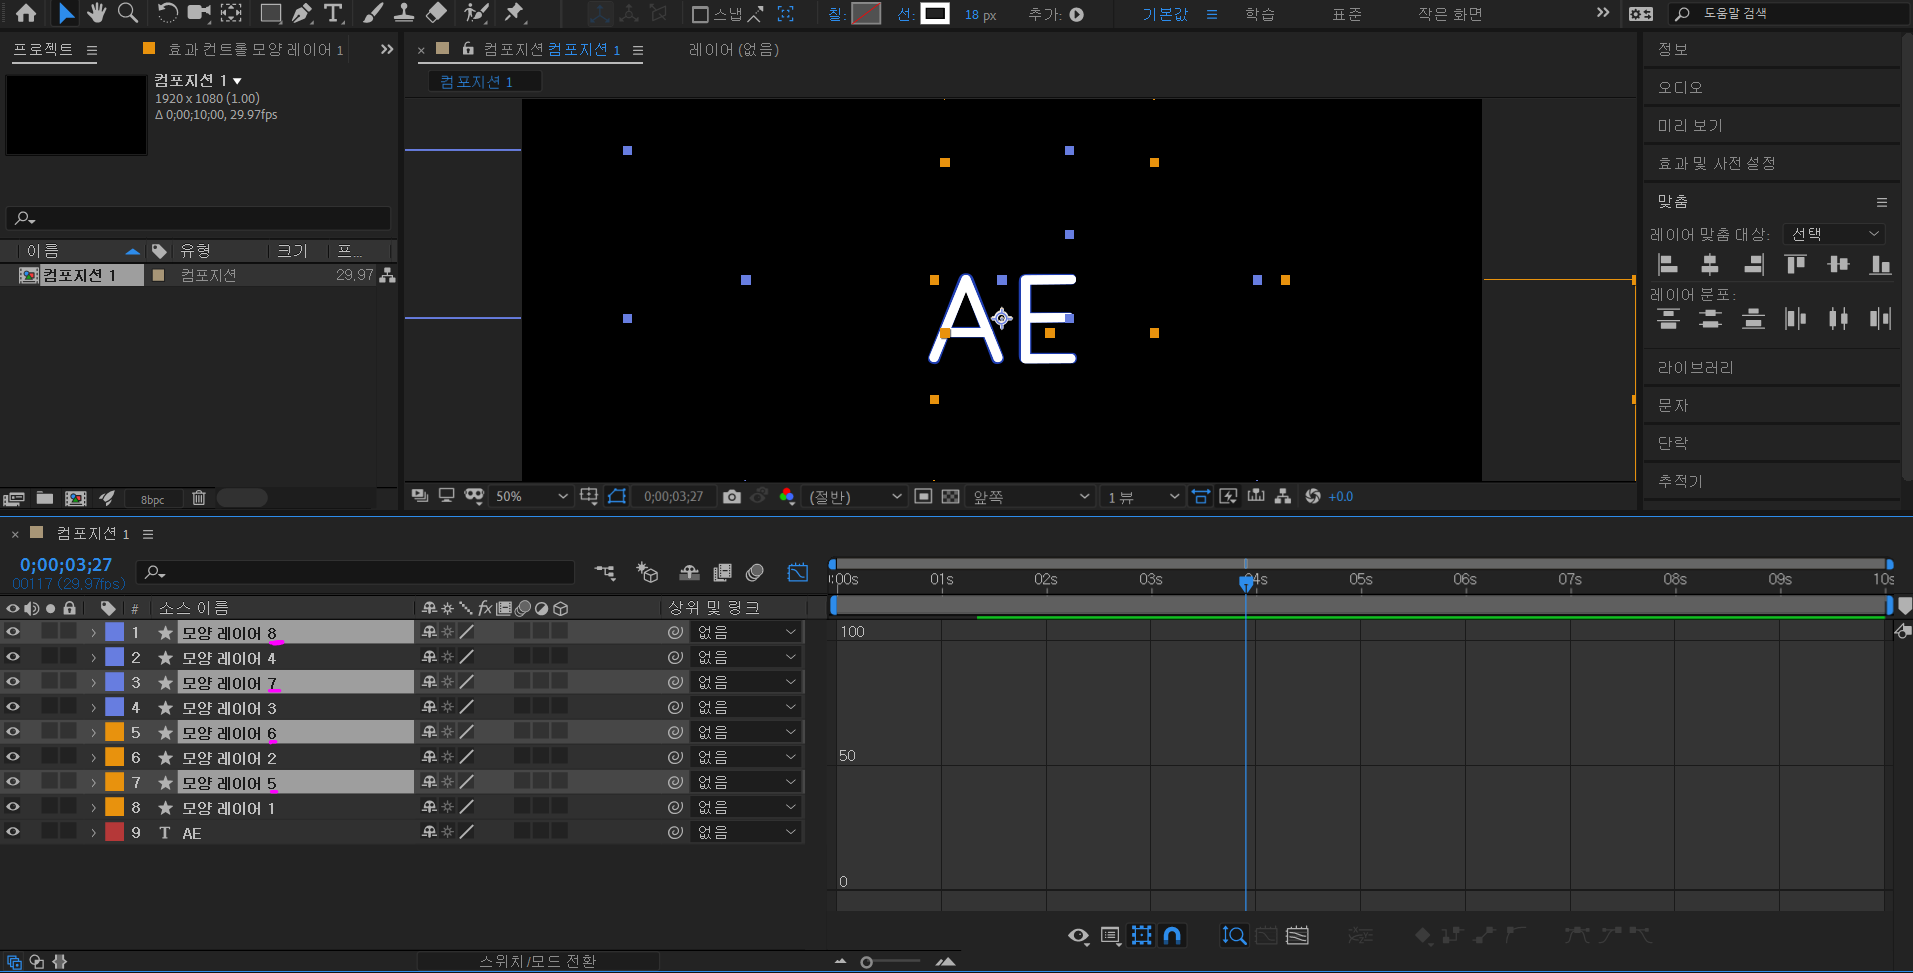This screenshot has width=1913, height=973.
Task: Switch to the 작은 화면 workspace
Action: (x=1450, y=14)
